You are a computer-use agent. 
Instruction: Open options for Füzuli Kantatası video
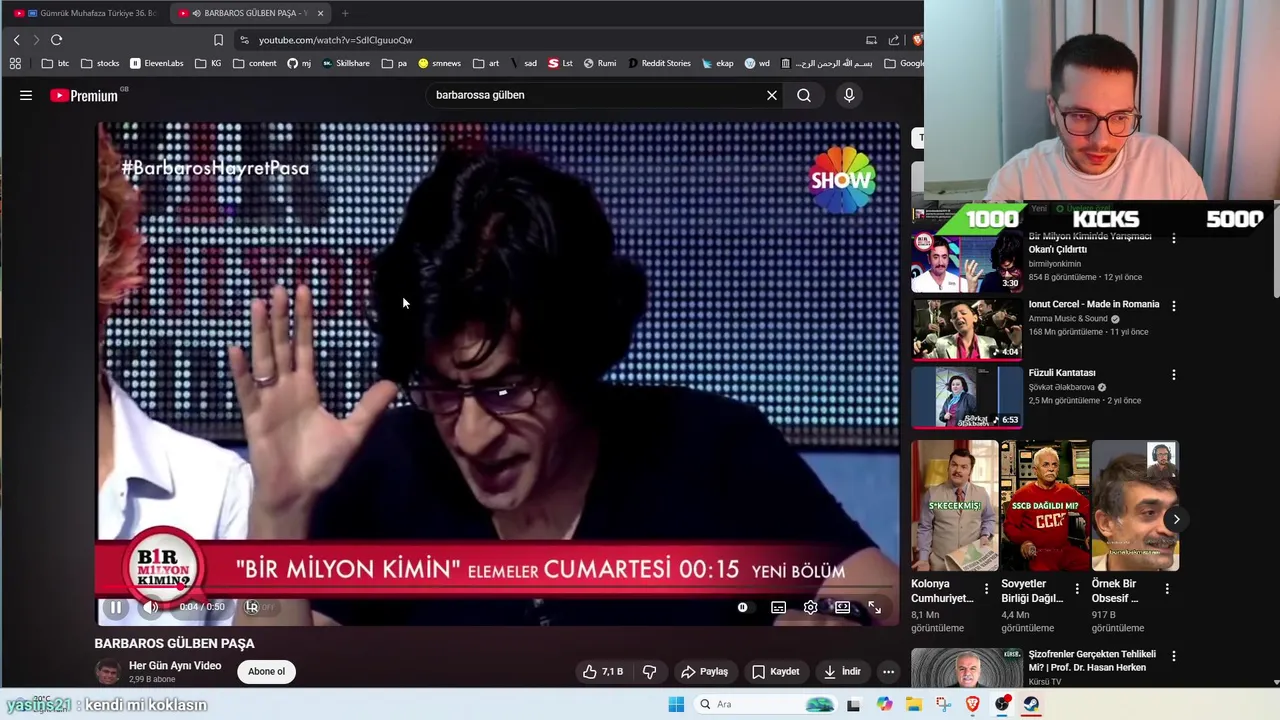1174,374
